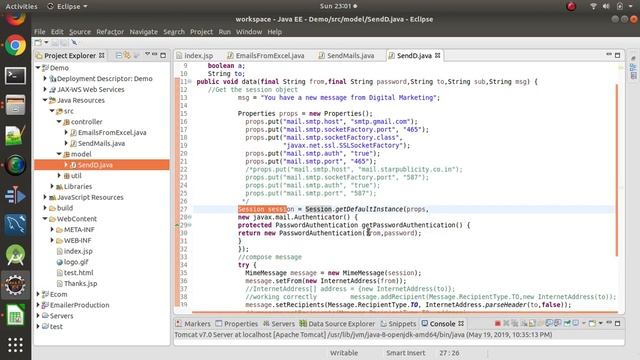Expand the util package

[x=59, y=176]
